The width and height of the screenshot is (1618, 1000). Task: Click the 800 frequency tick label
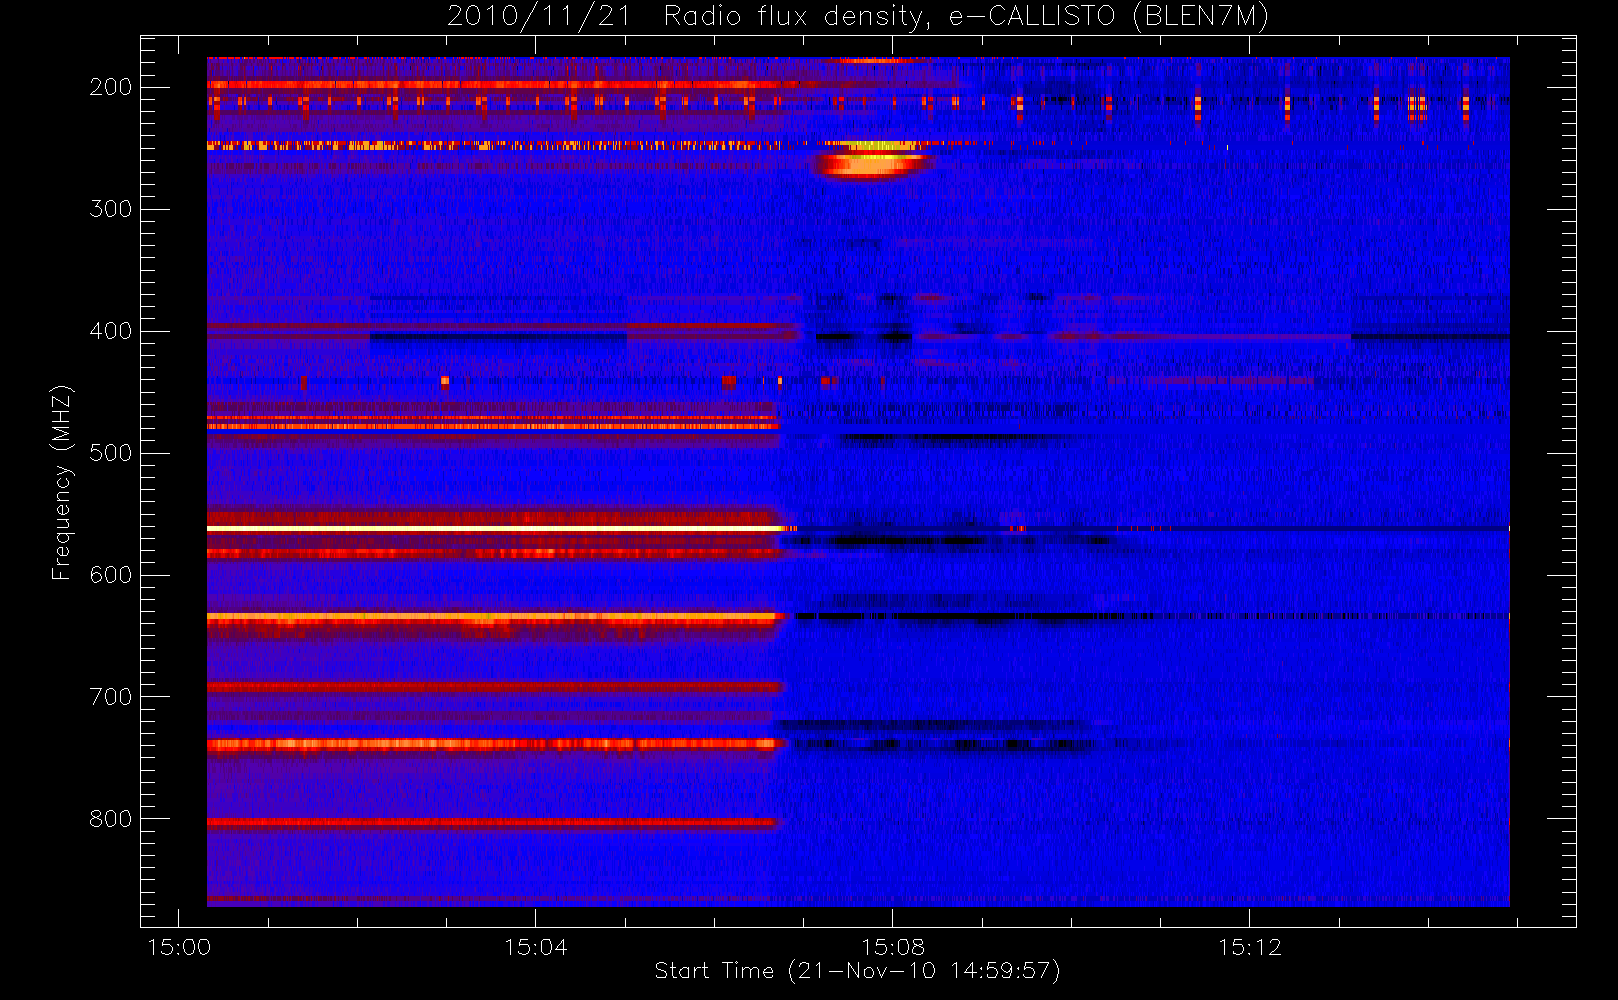(x=111, y=819)
